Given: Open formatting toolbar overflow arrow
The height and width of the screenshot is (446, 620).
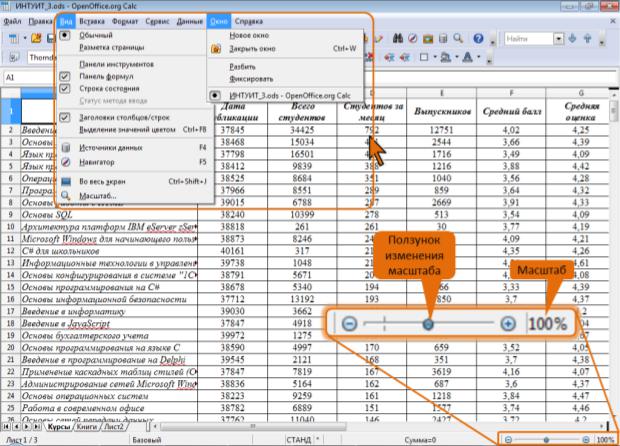Looking at the screenshot, I should 489,60.
